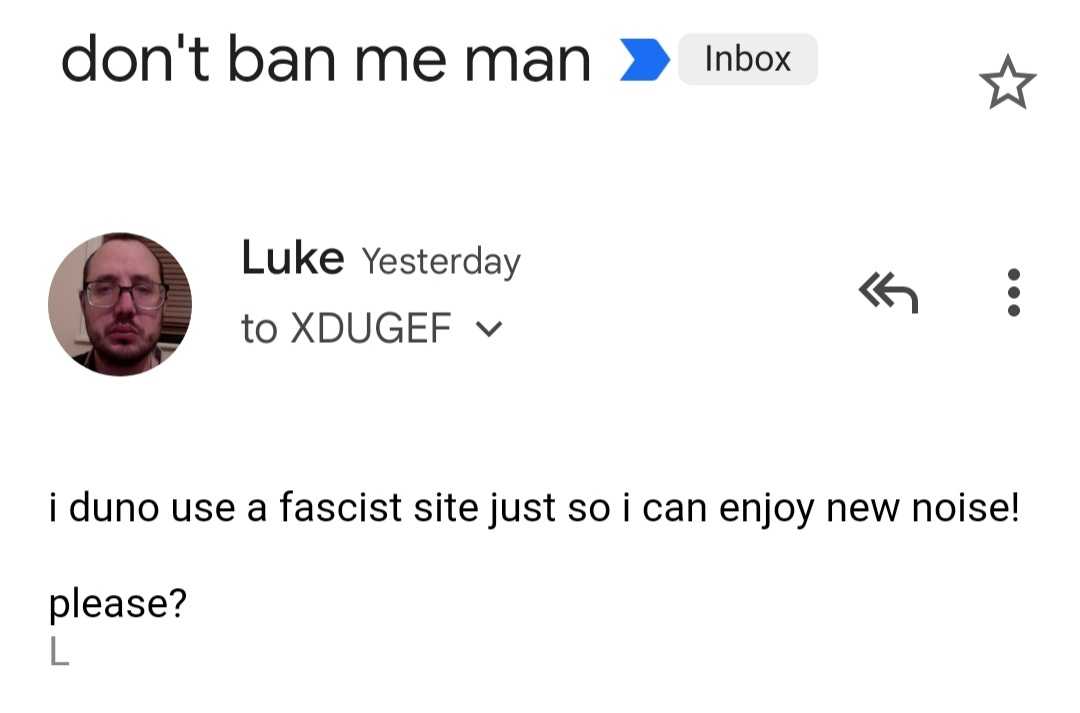This screenshot has height=713, width=1080.
Task: Click the Inbox label chip
Action: tap(747, 59)
